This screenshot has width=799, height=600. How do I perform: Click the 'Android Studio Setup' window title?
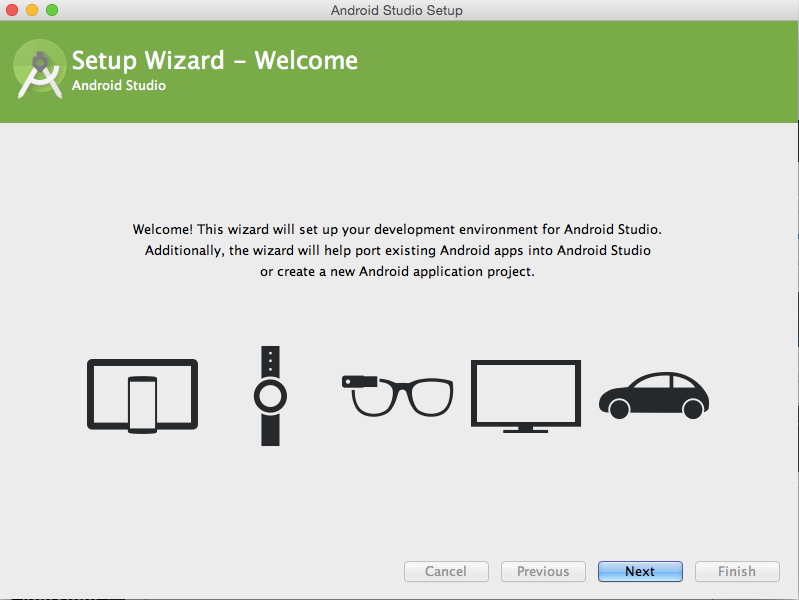point(396,10)
